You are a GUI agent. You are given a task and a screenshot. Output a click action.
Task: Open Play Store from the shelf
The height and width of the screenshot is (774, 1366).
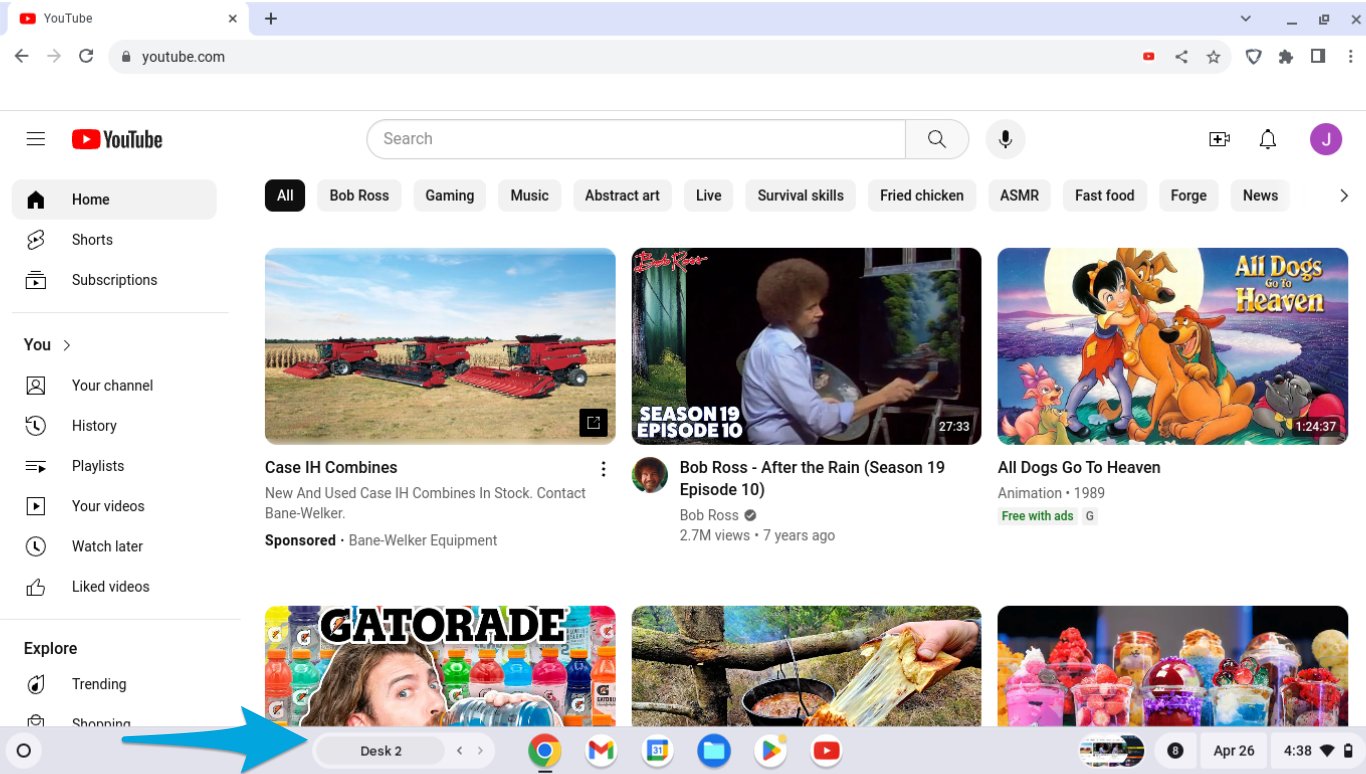pyautogui.click(x=770, y=750)
